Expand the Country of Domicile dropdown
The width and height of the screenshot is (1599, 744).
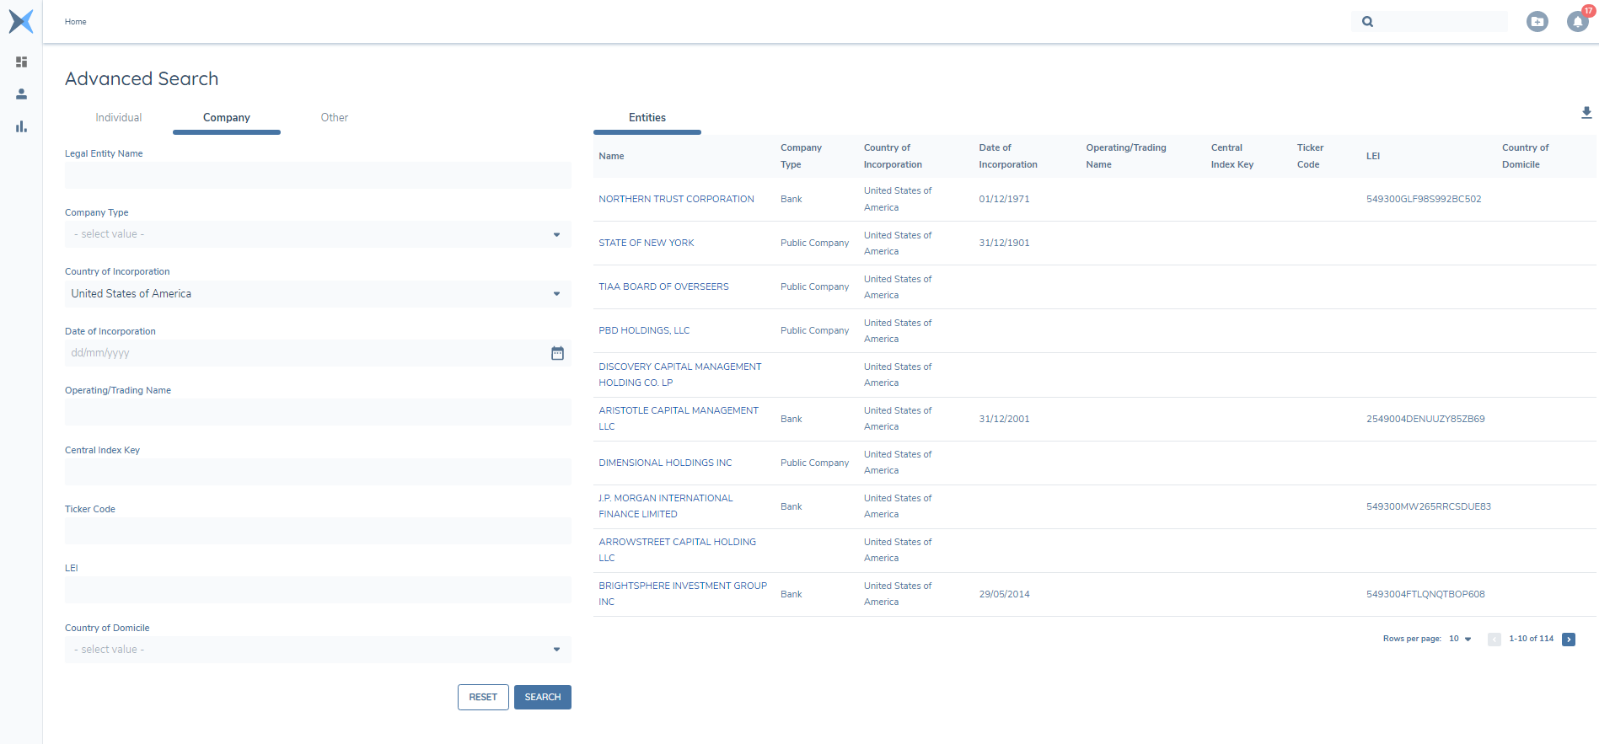click(x=318, y=650)
